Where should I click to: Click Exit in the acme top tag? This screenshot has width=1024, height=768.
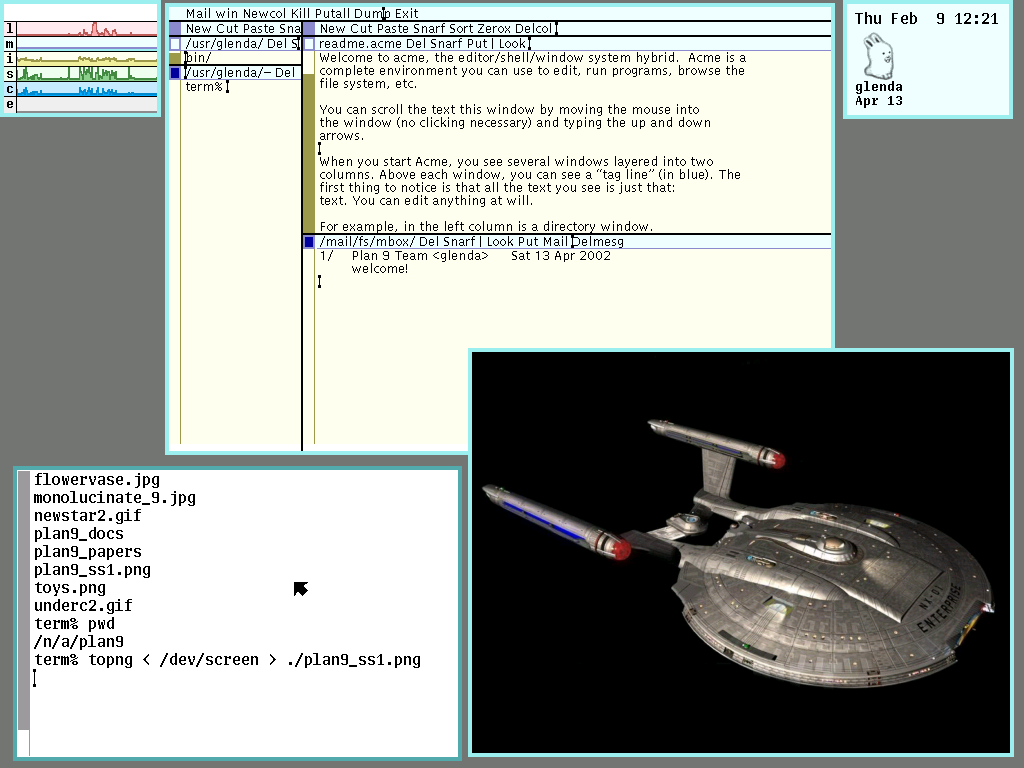406,14
